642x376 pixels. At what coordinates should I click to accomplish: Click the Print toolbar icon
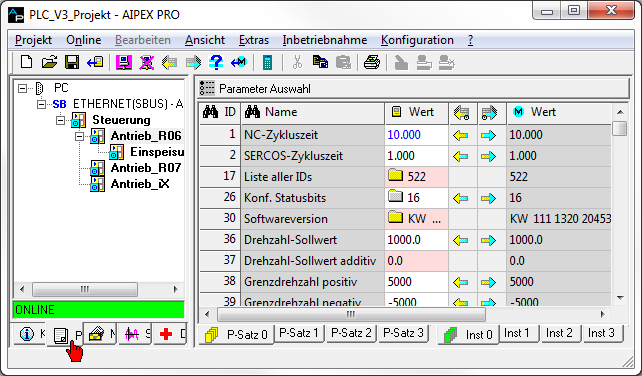(x=372, y=62)
